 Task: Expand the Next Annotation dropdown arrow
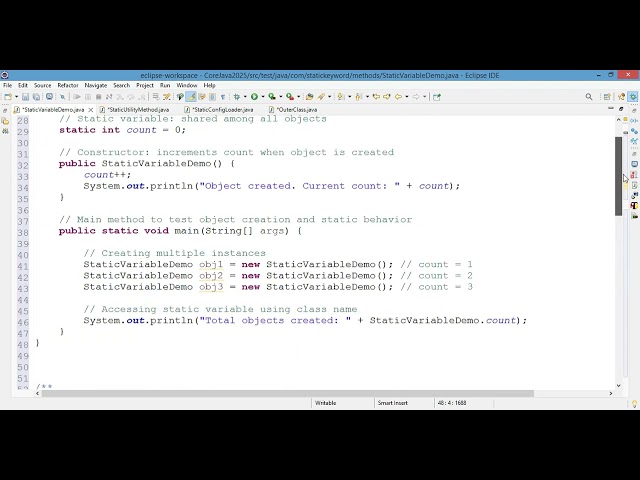[349, 97]
